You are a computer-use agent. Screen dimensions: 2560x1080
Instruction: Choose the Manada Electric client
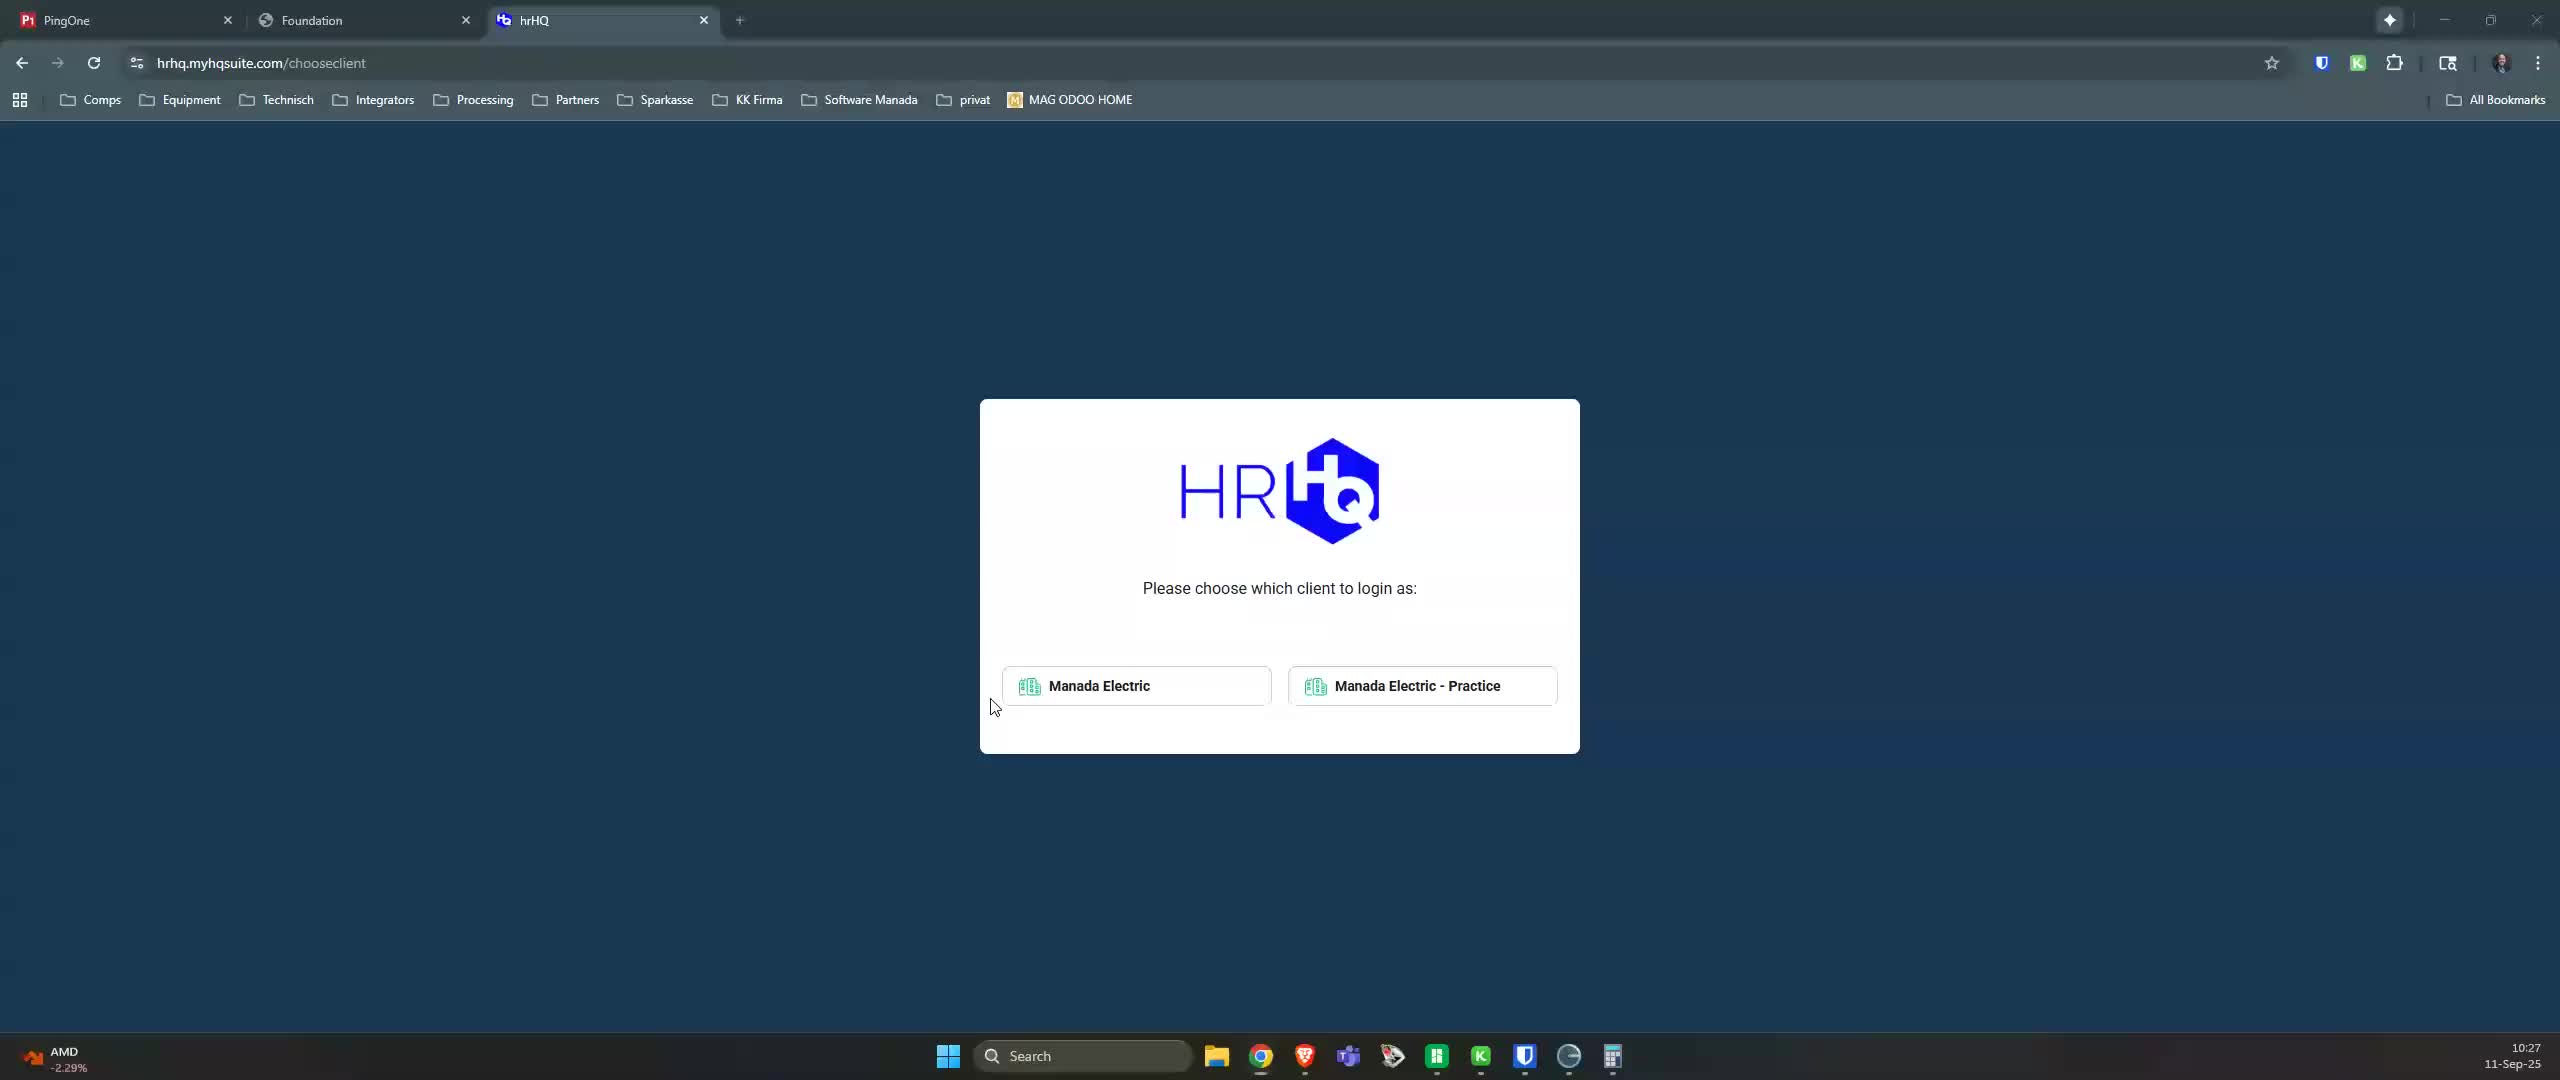(1136, 686)
